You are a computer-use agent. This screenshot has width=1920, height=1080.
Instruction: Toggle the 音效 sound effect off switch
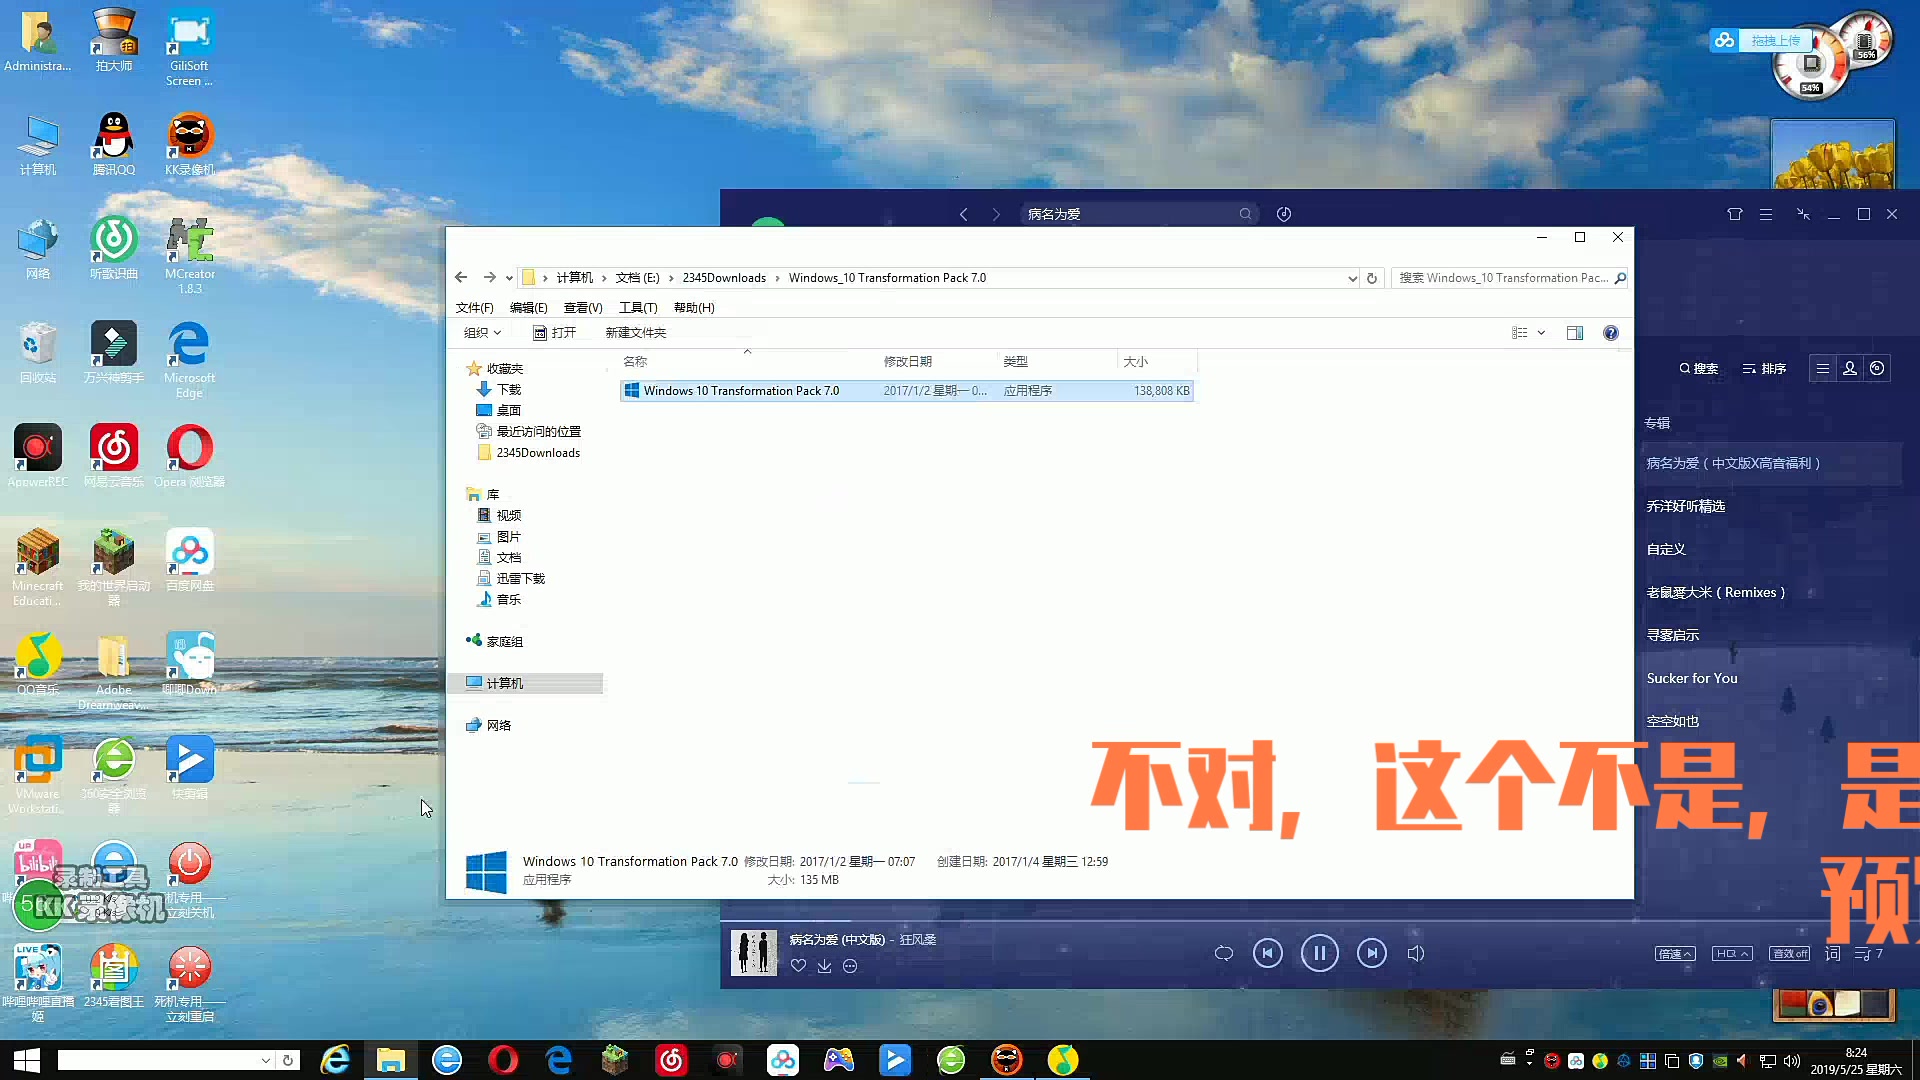pyautogui.click(x=1789, y=953)
